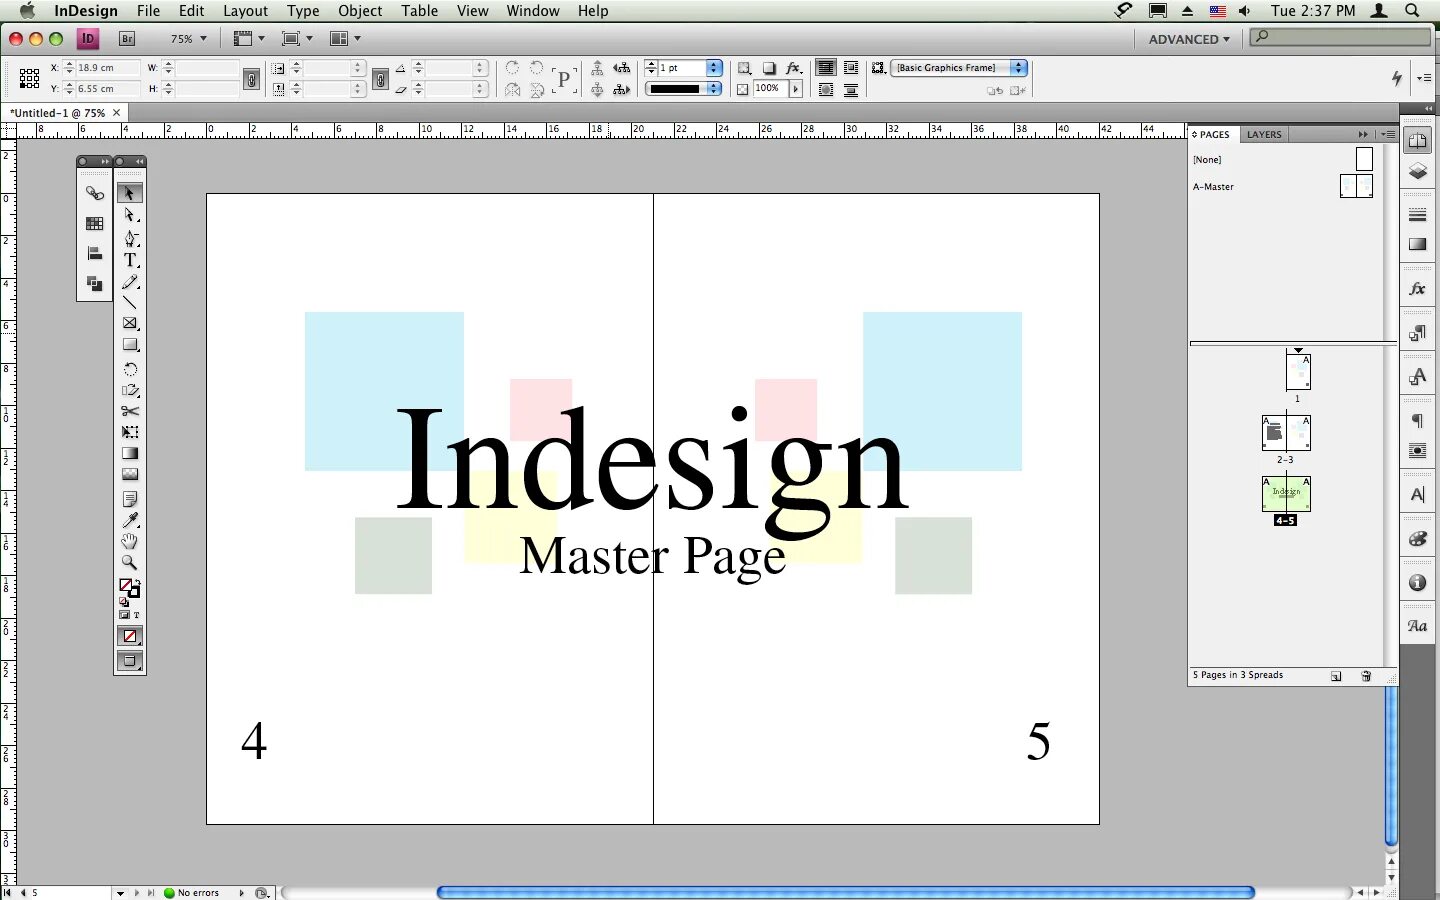Switch to the LAYERS tab

1264,134
